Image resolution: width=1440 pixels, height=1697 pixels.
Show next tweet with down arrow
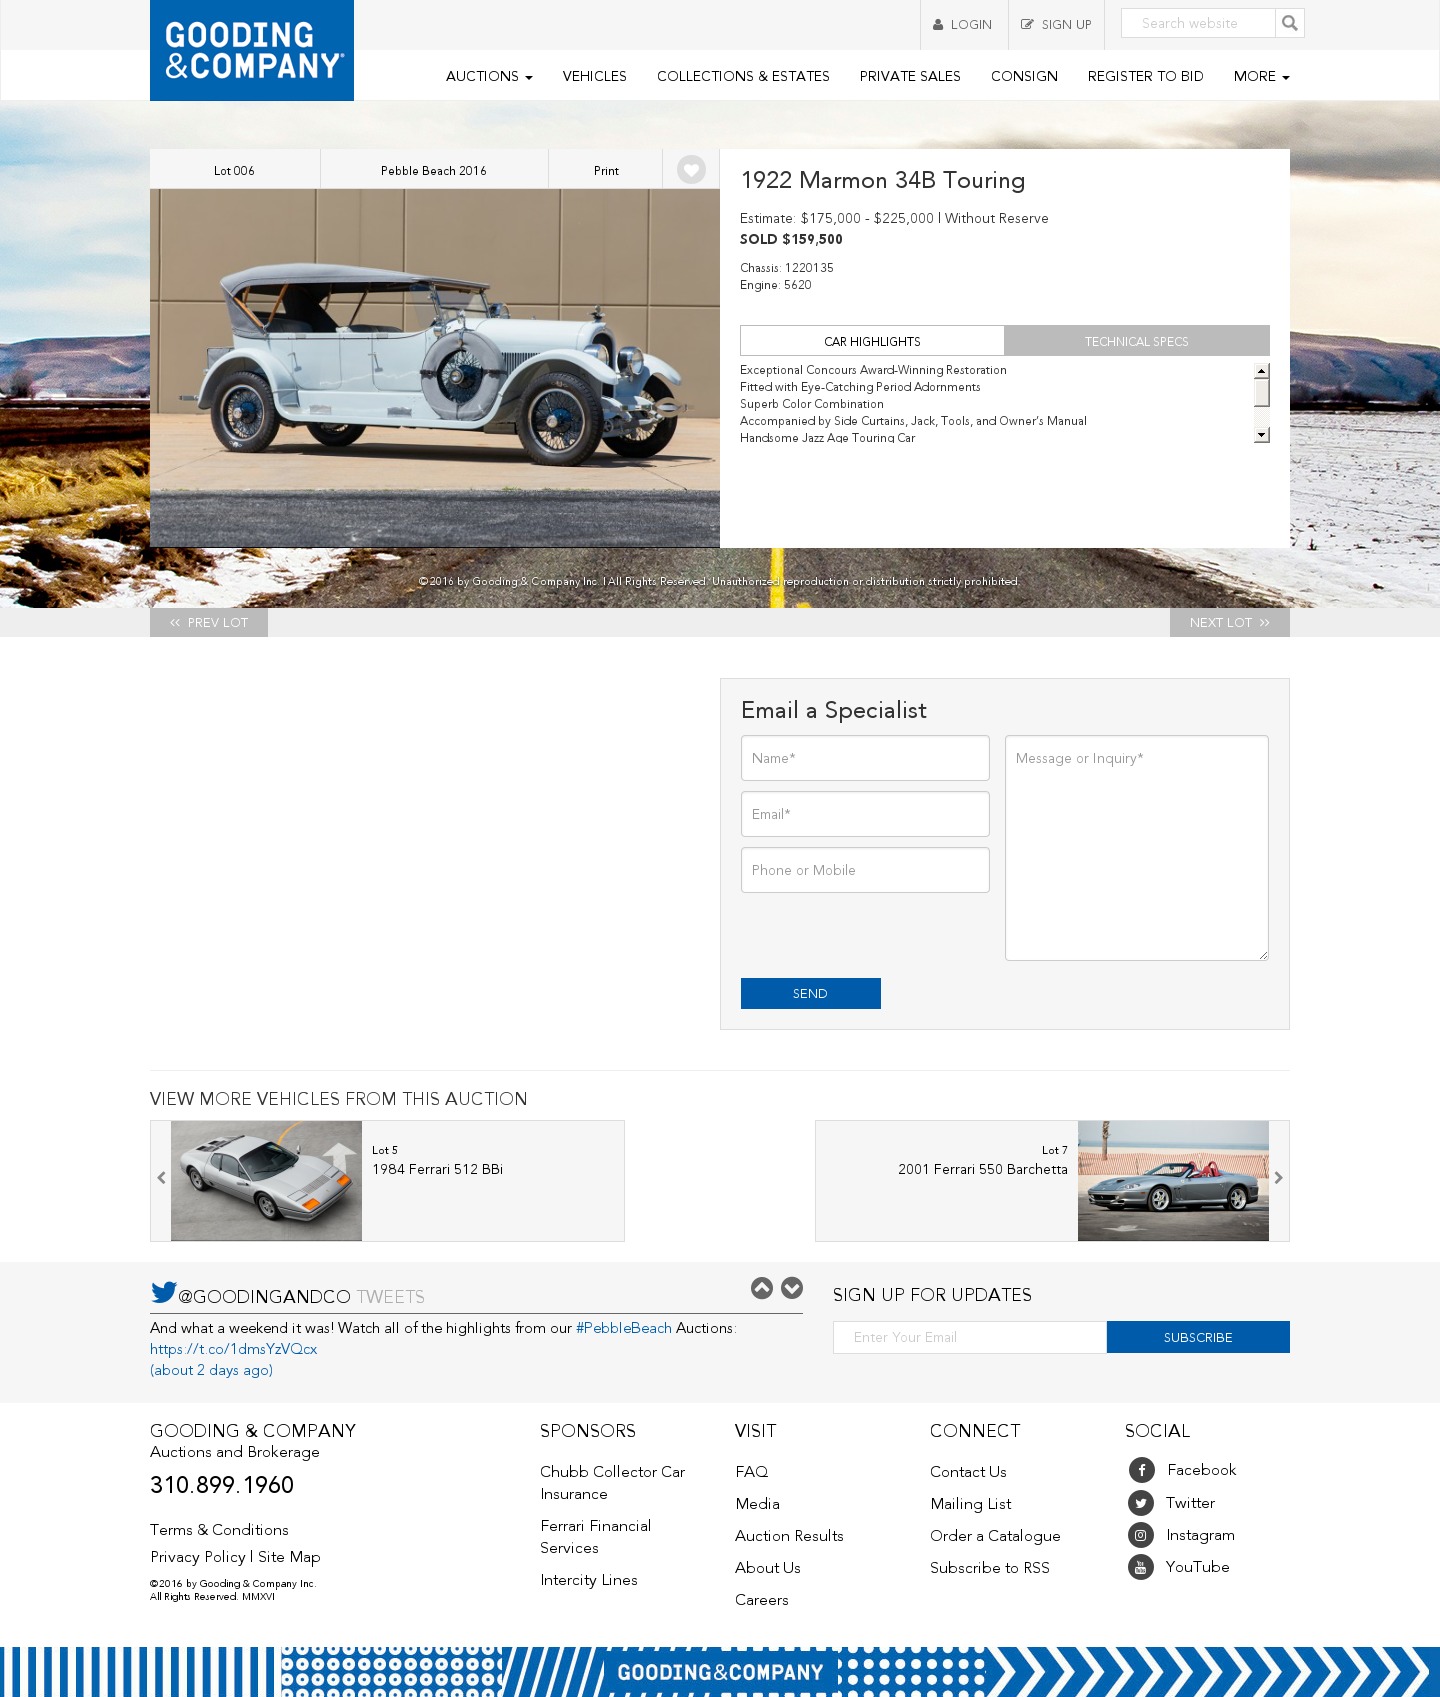pyautogui.click(x=792, y=1288)
